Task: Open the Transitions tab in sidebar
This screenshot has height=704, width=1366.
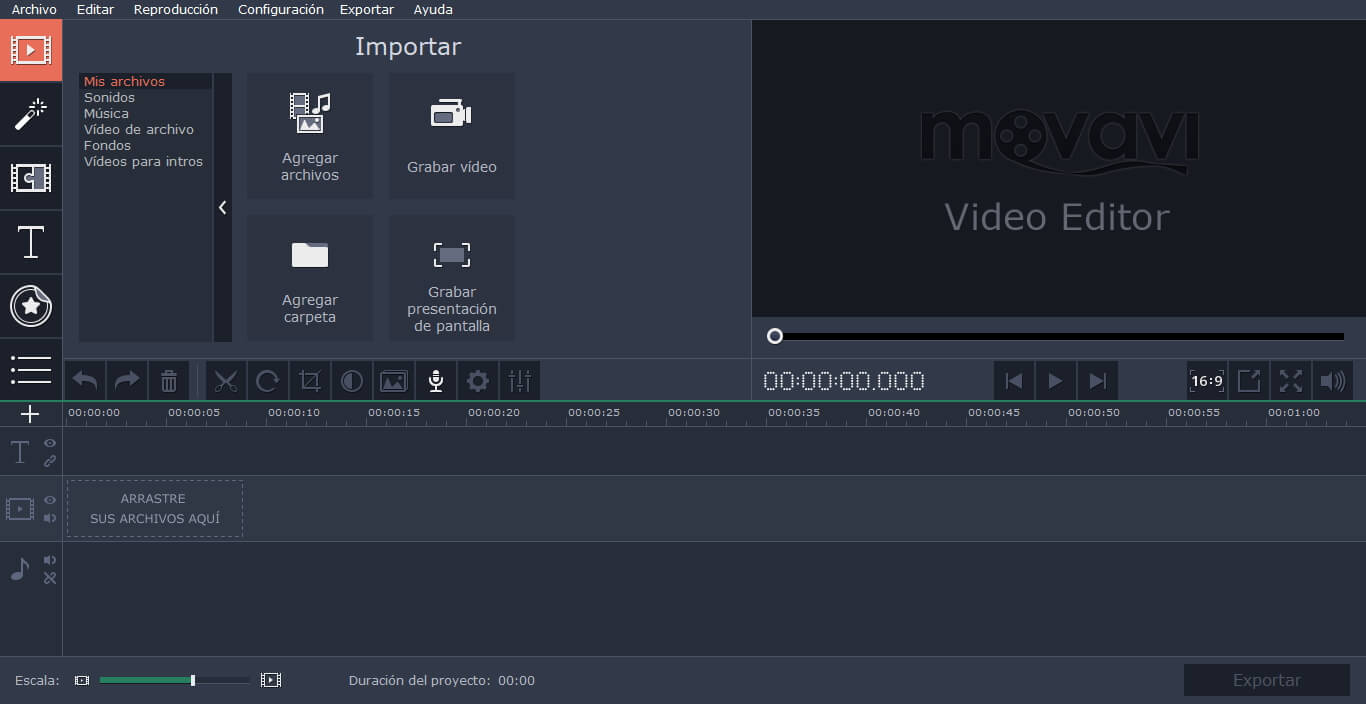Action: click(31, 178)
